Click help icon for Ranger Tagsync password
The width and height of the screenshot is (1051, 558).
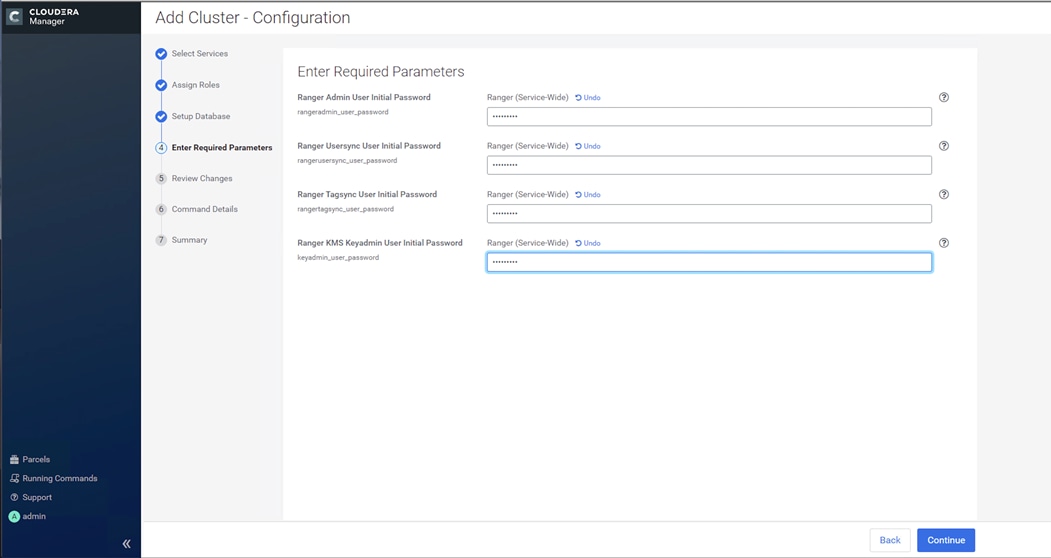click(x=944, y=194)
